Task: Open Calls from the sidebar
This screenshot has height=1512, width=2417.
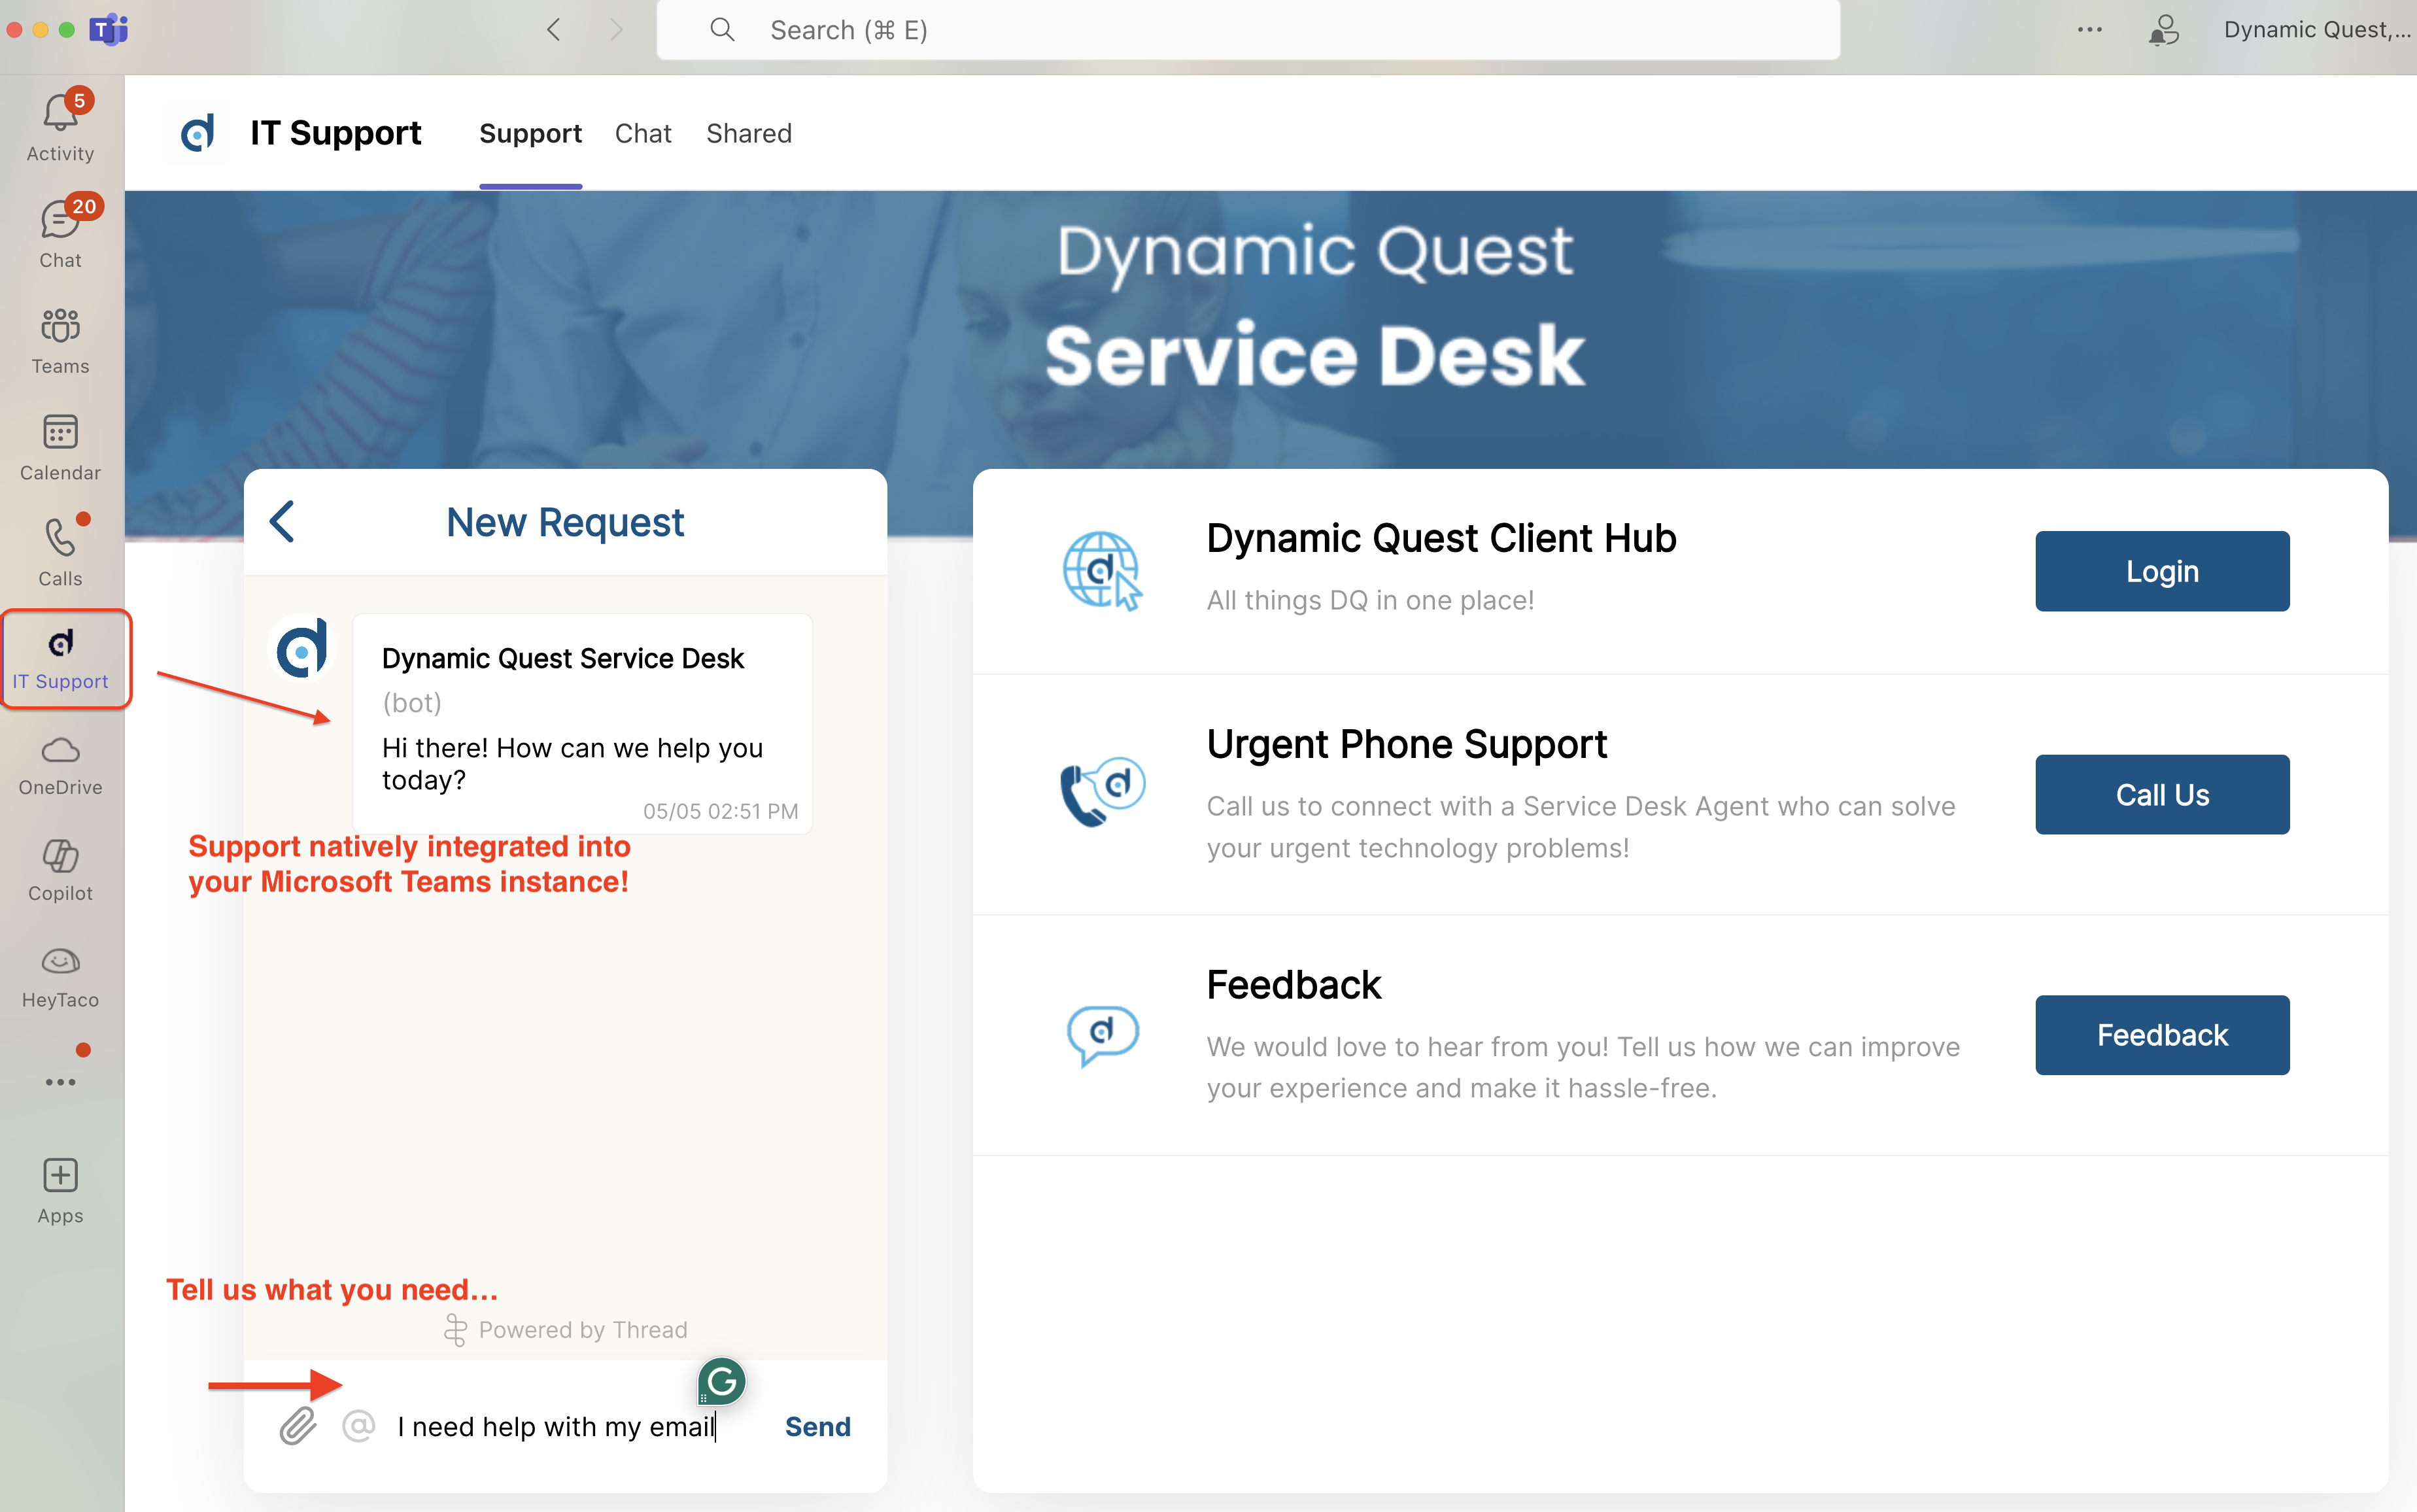Action: [x=60, y=553]
